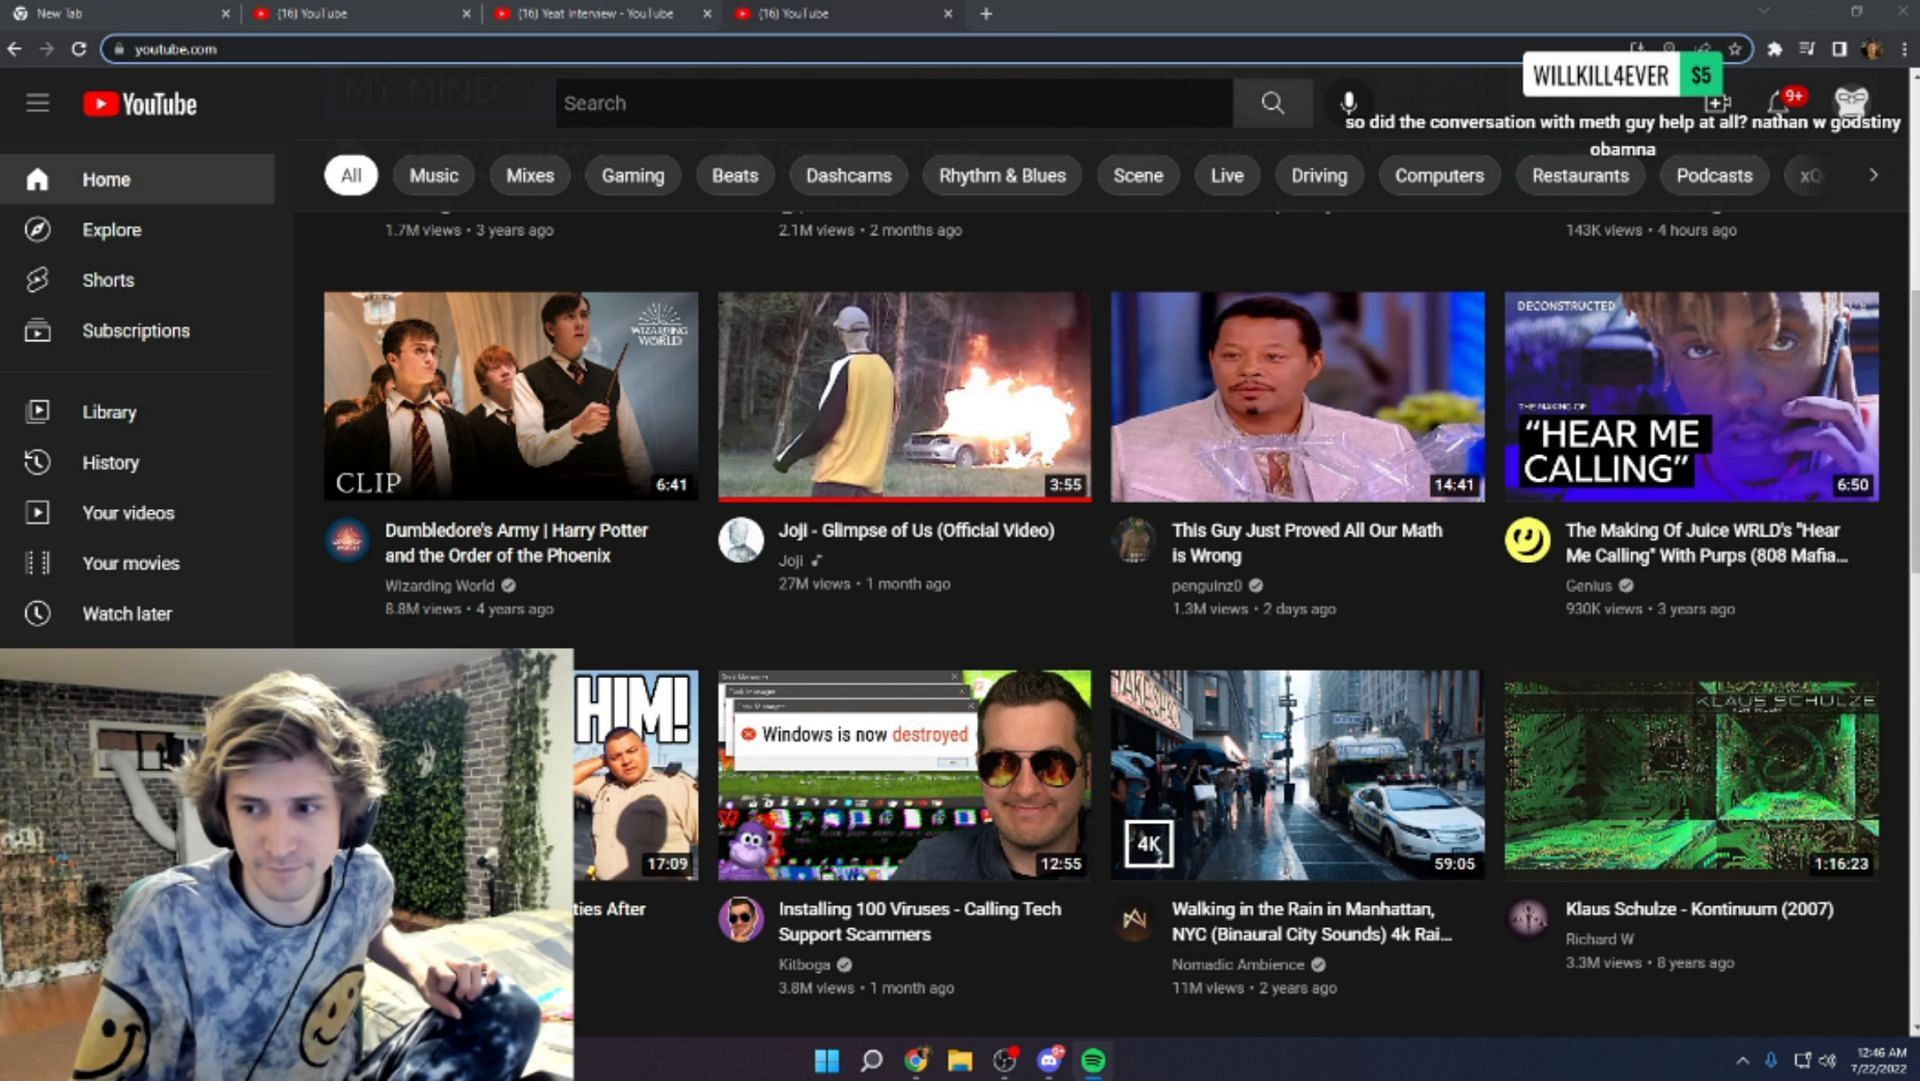Open Explore in sidebar
This screenshot has width=1920, height=1081.
137,230
